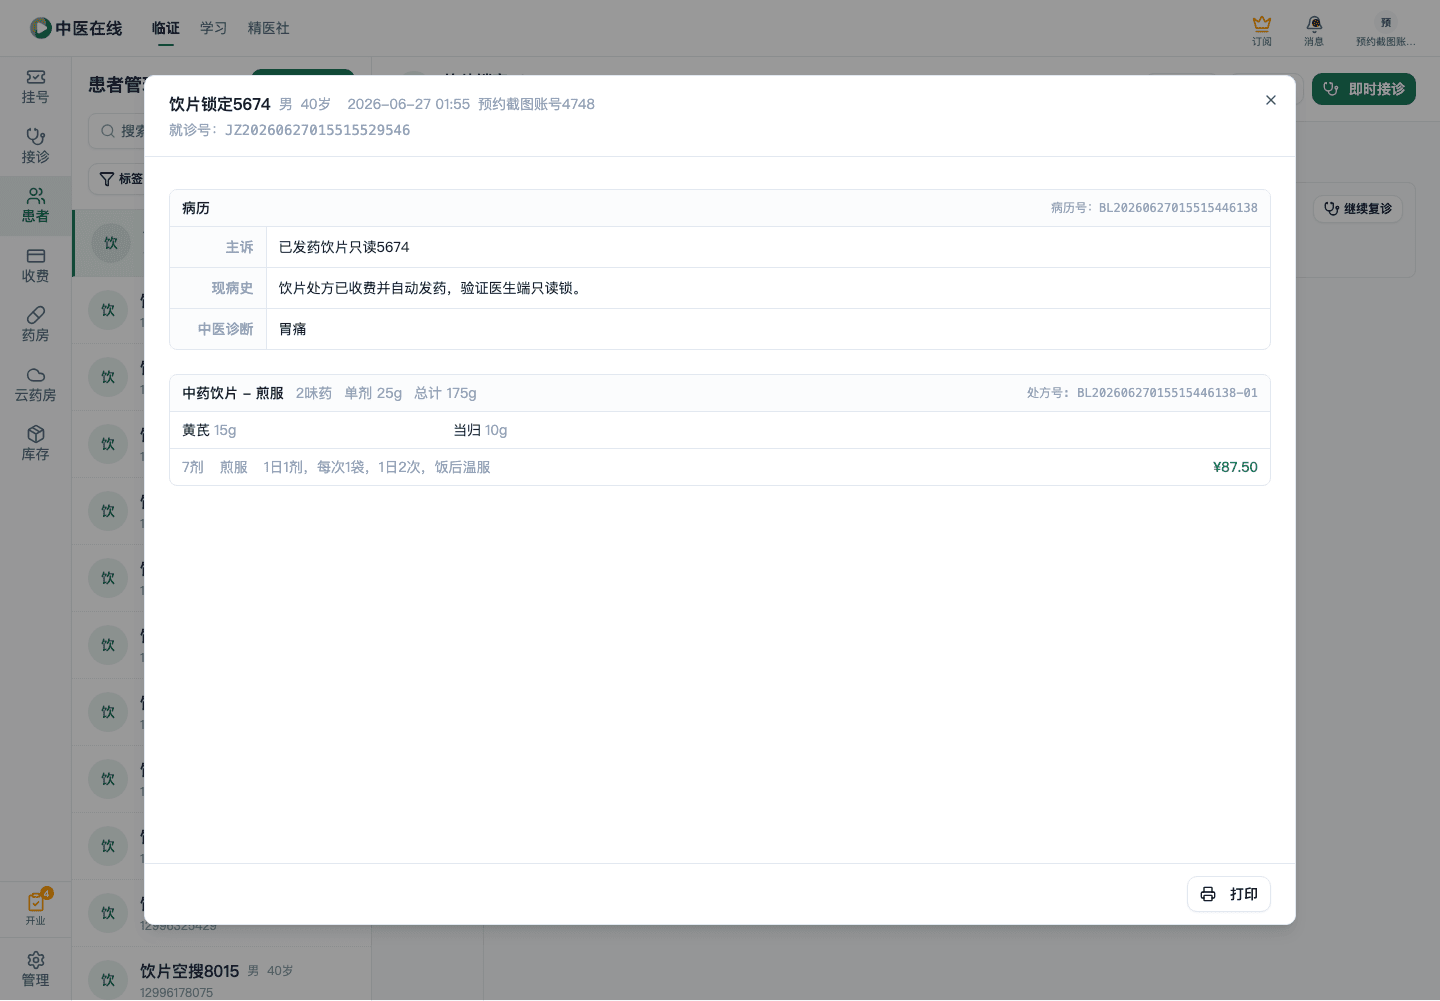Screen dimensions: 1440x1001
Task: Switch to the 精医社 tab
Action: (268, 28)
